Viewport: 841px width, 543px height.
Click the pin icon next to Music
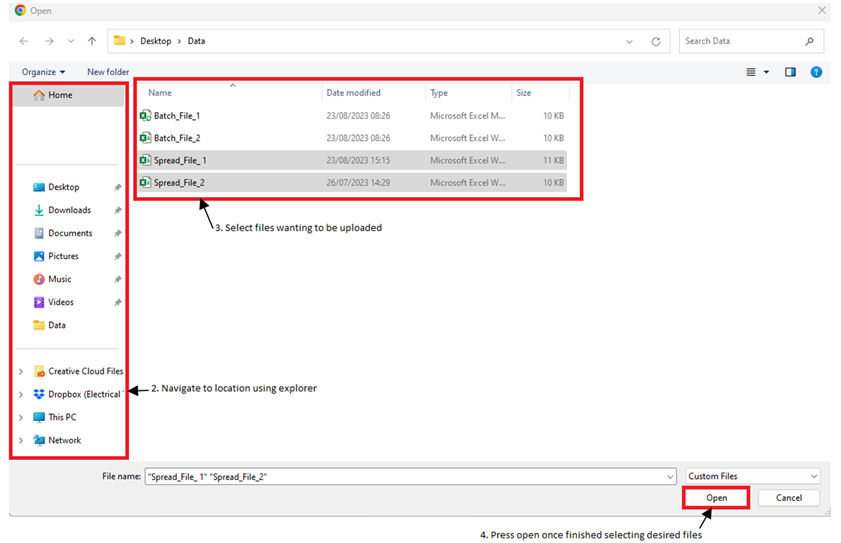(x=117, y=280)
